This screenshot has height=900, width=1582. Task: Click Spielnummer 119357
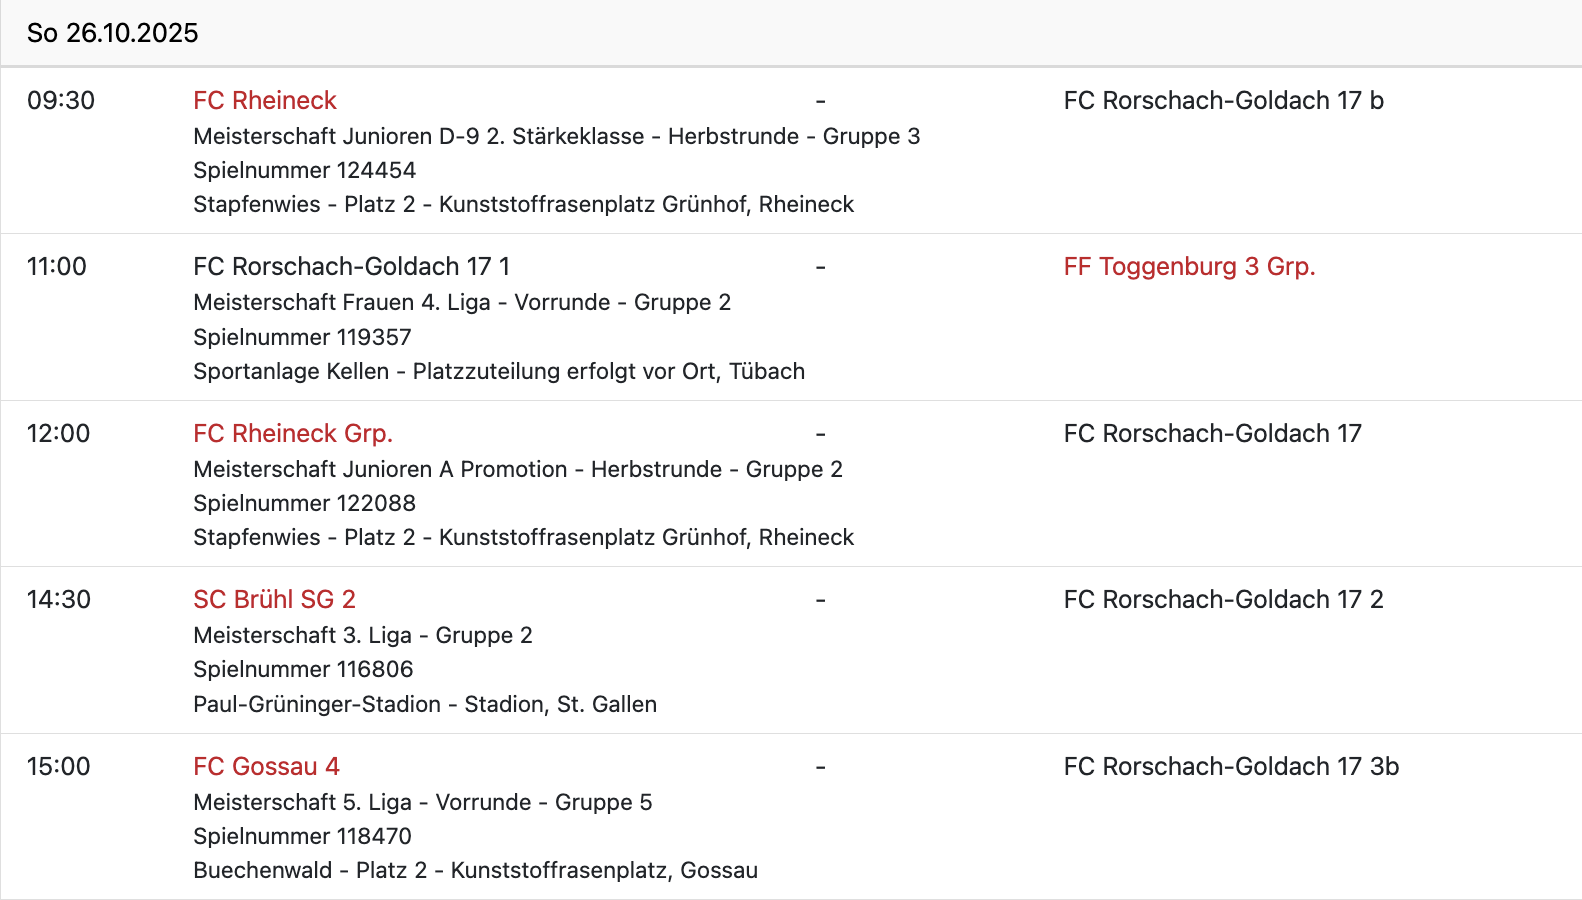(302, 337)
